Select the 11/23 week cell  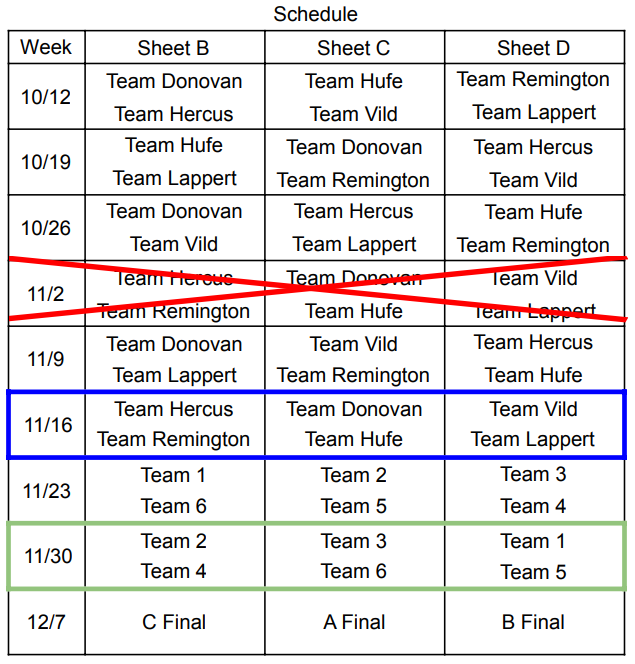[x=46, y=491]
